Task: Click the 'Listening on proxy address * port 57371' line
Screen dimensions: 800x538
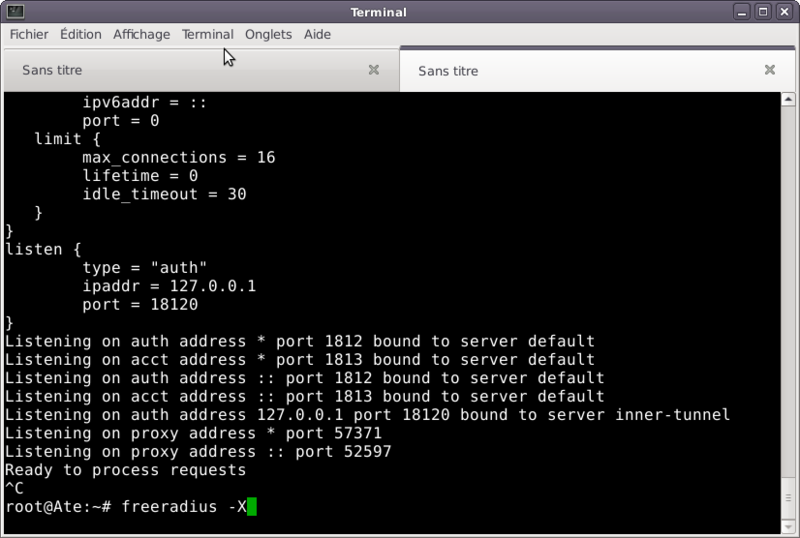Action: (x=193, y=433)
